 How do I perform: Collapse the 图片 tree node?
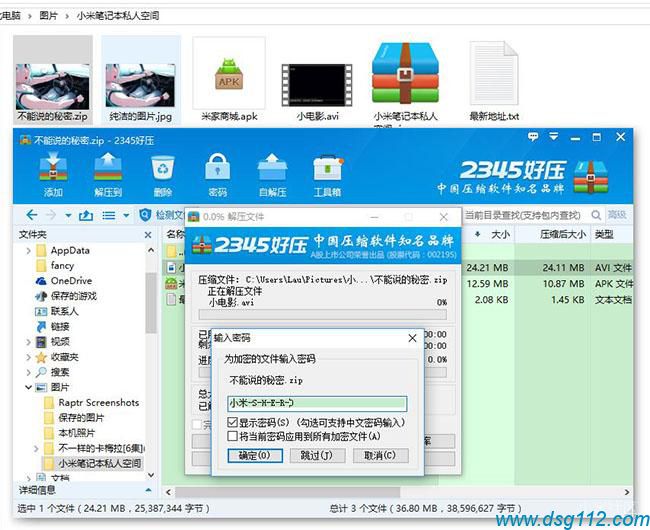point(28,387)
